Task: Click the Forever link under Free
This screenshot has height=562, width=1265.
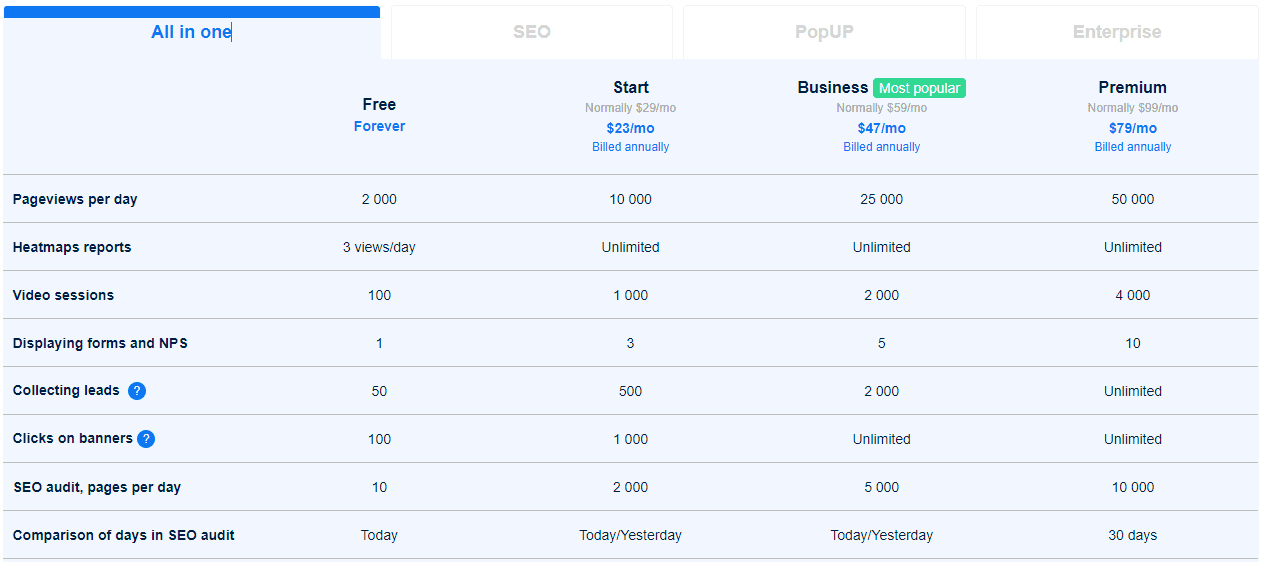Action: point(379,126)
